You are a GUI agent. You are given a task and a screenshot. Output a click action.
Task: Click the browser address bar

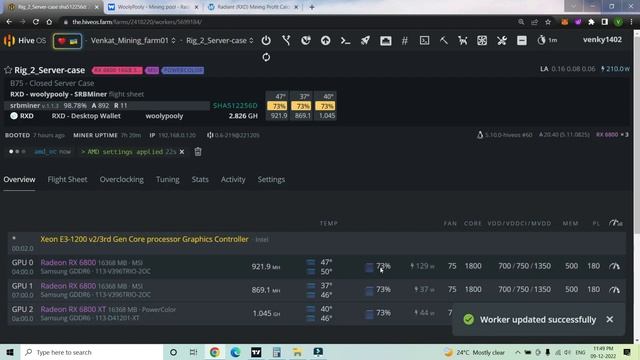(x=286, y=22)
